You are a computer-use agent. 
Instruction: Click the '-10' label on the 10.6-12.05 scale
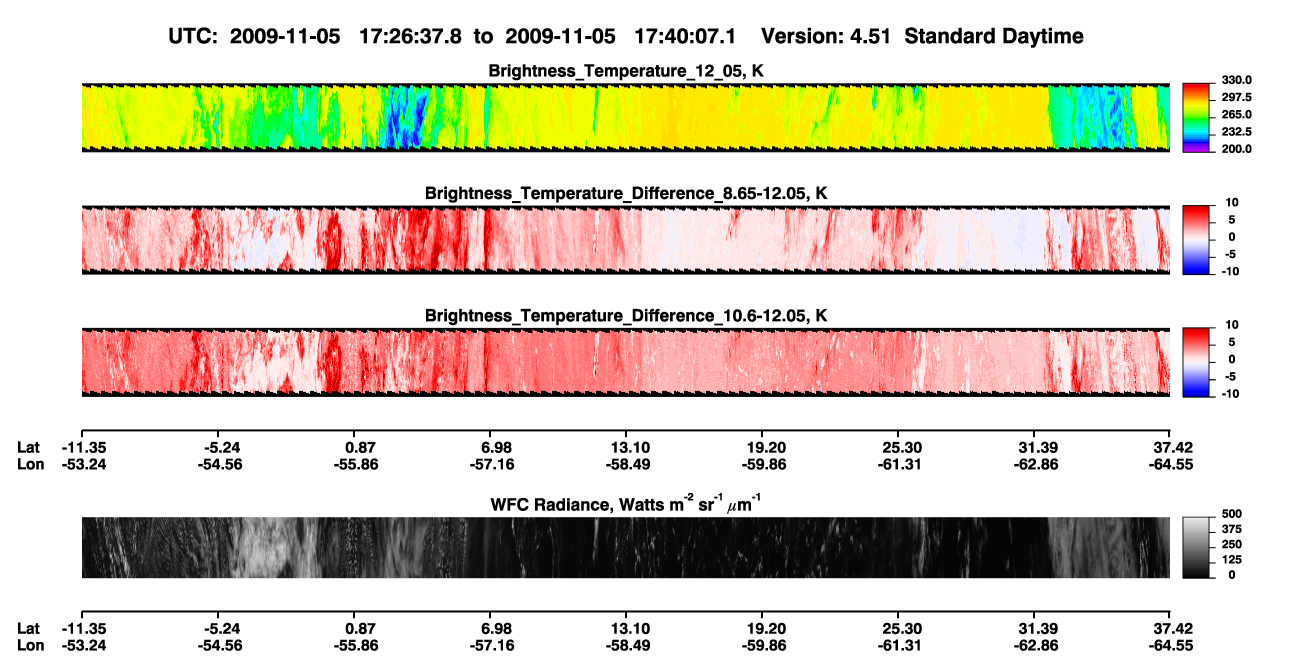1229,394
